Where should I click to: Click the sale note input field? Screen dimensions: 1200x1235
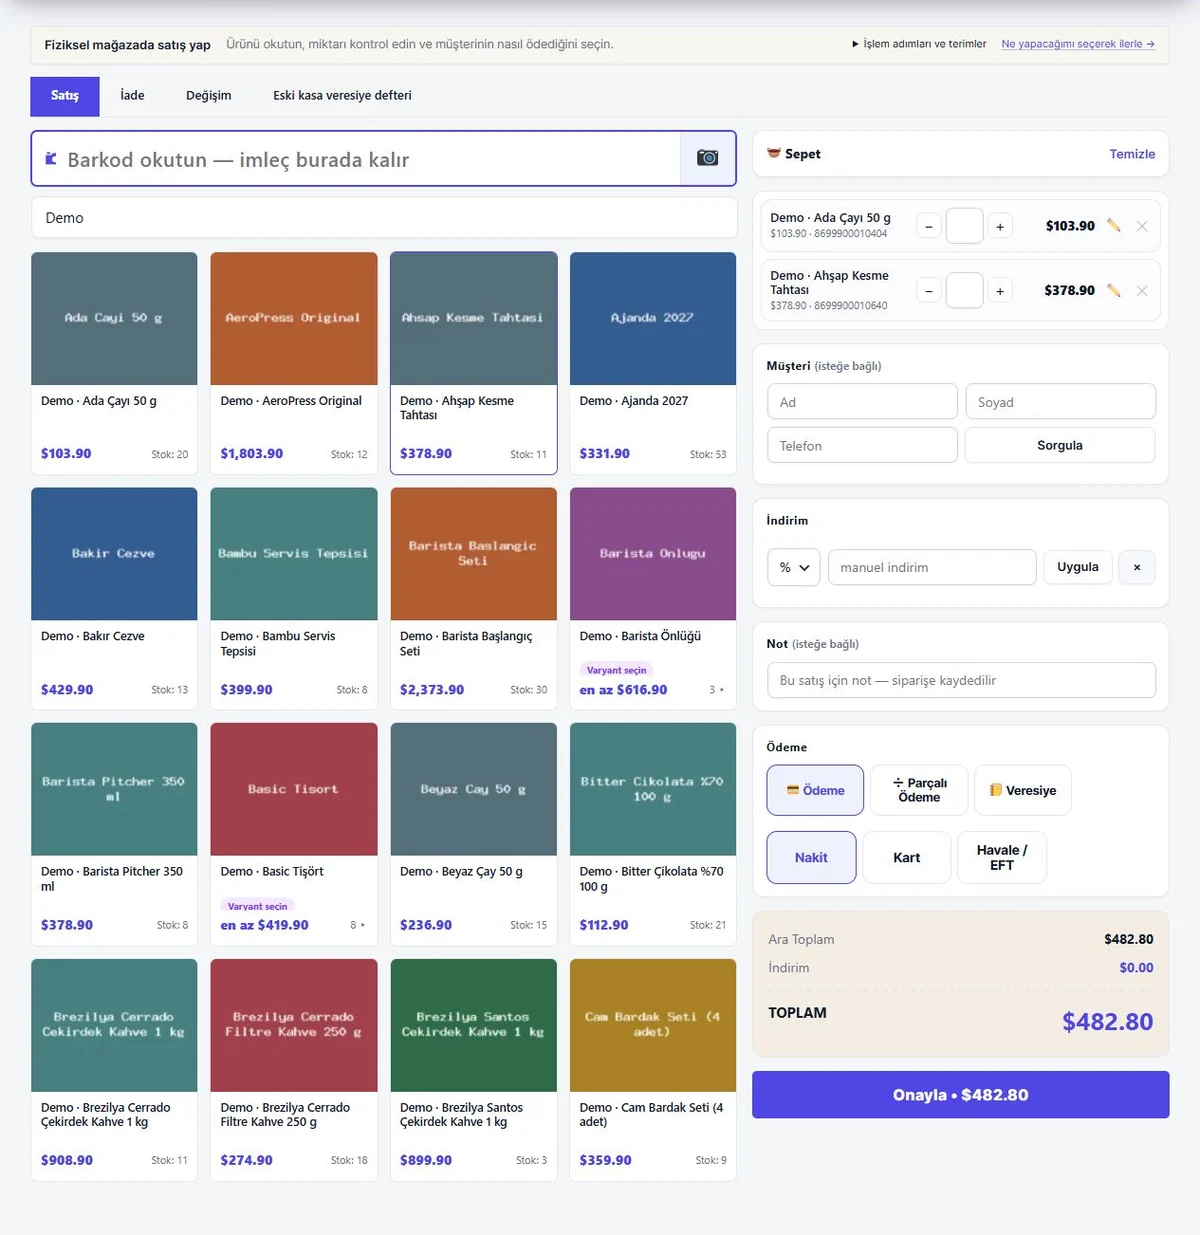(x=961, y=680)
